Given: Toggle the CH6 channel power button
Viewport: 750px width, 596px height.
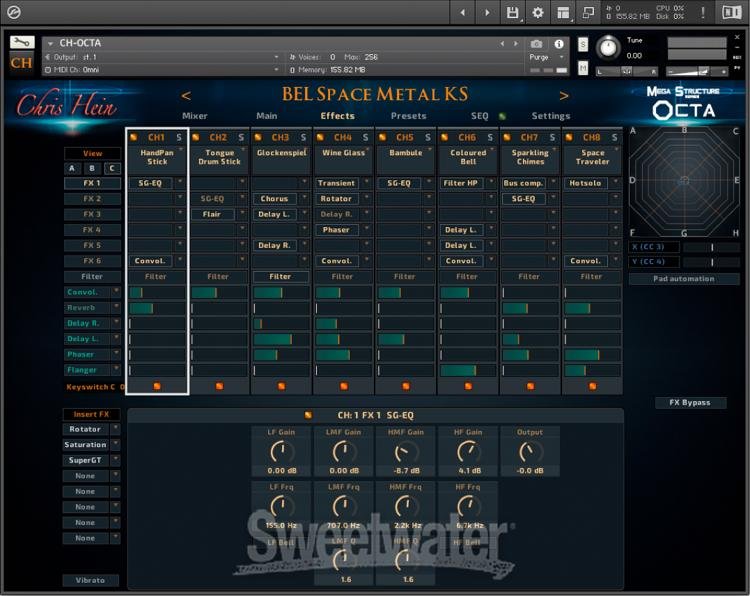Looking at the screenshot, I should (444, 137).
